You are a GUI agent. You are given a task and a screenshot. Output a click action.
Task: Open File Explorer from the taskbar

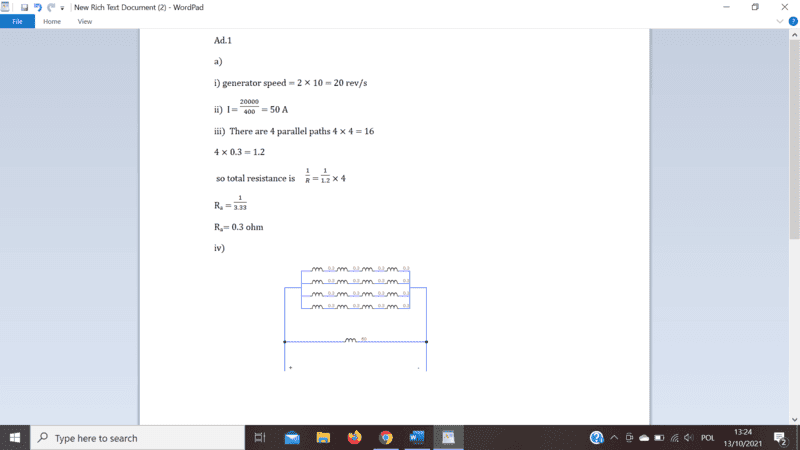(323, 438)
